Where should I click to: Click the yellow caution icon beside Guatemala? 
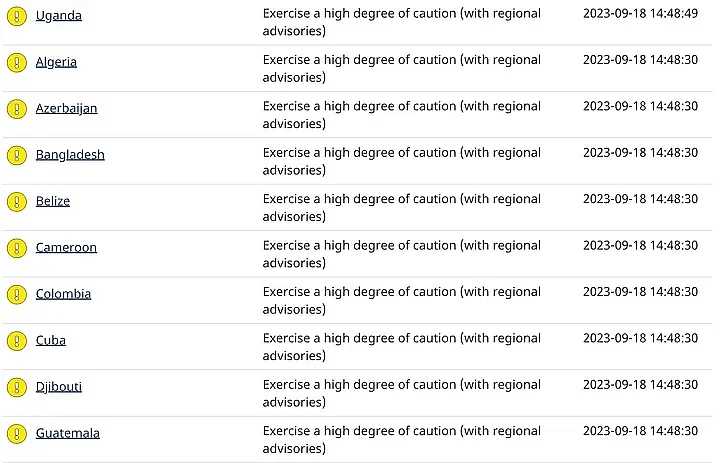(x=16, y=433)
